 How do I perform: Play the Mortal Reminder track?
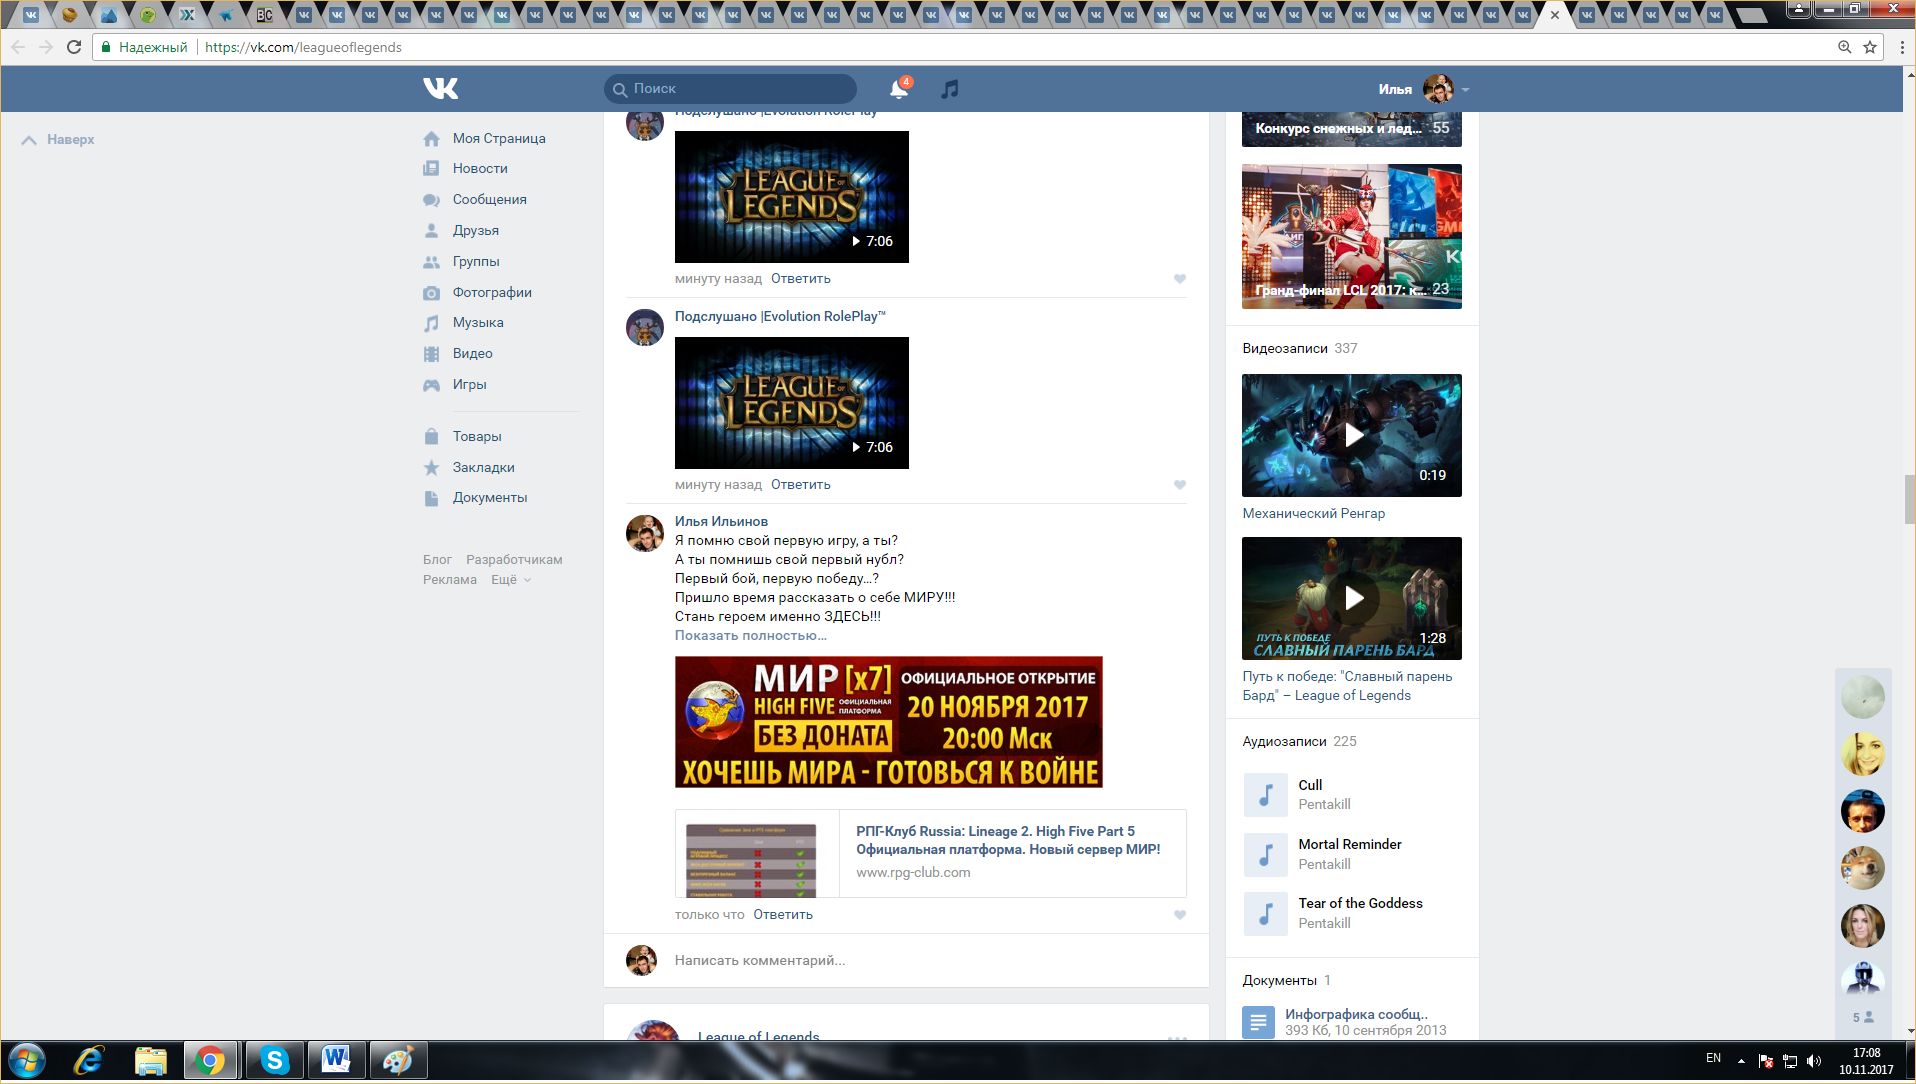tap(1265, 854)
